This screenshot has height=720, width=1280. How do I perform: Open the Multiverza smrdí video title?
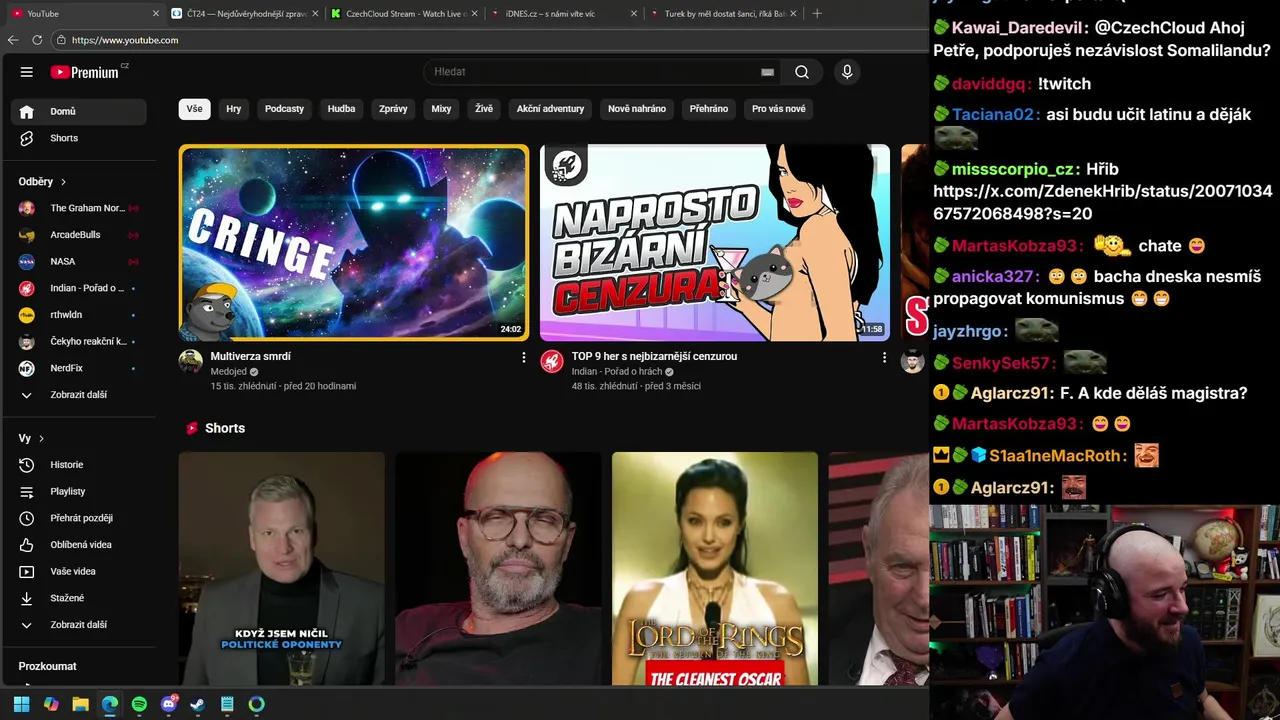[251, 356]
